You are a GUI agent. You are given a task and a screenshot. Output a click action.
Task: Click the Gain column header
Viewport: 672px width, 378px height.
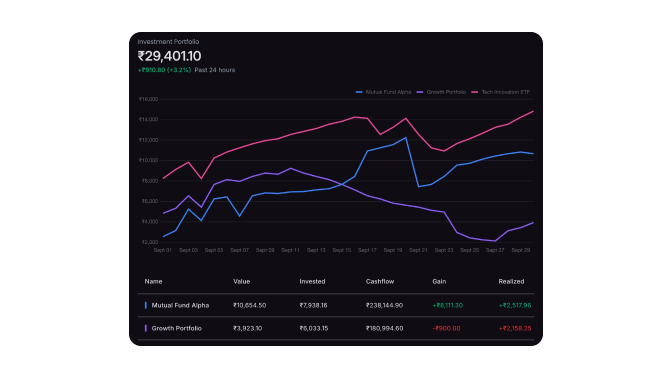click(439, 282)
